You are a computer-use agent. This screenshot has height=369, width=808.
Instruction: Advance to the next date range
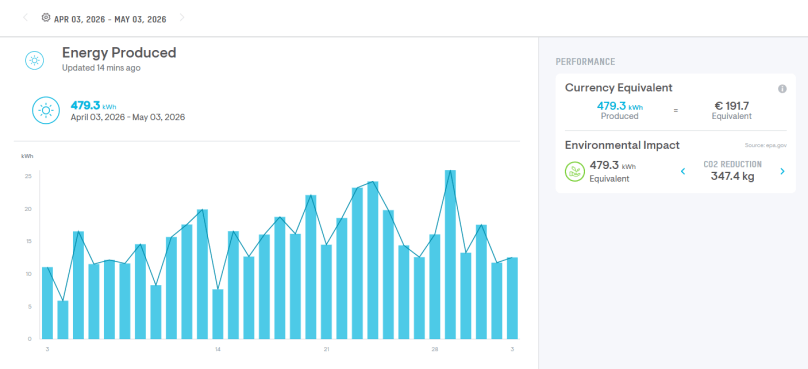coord(181,18)
